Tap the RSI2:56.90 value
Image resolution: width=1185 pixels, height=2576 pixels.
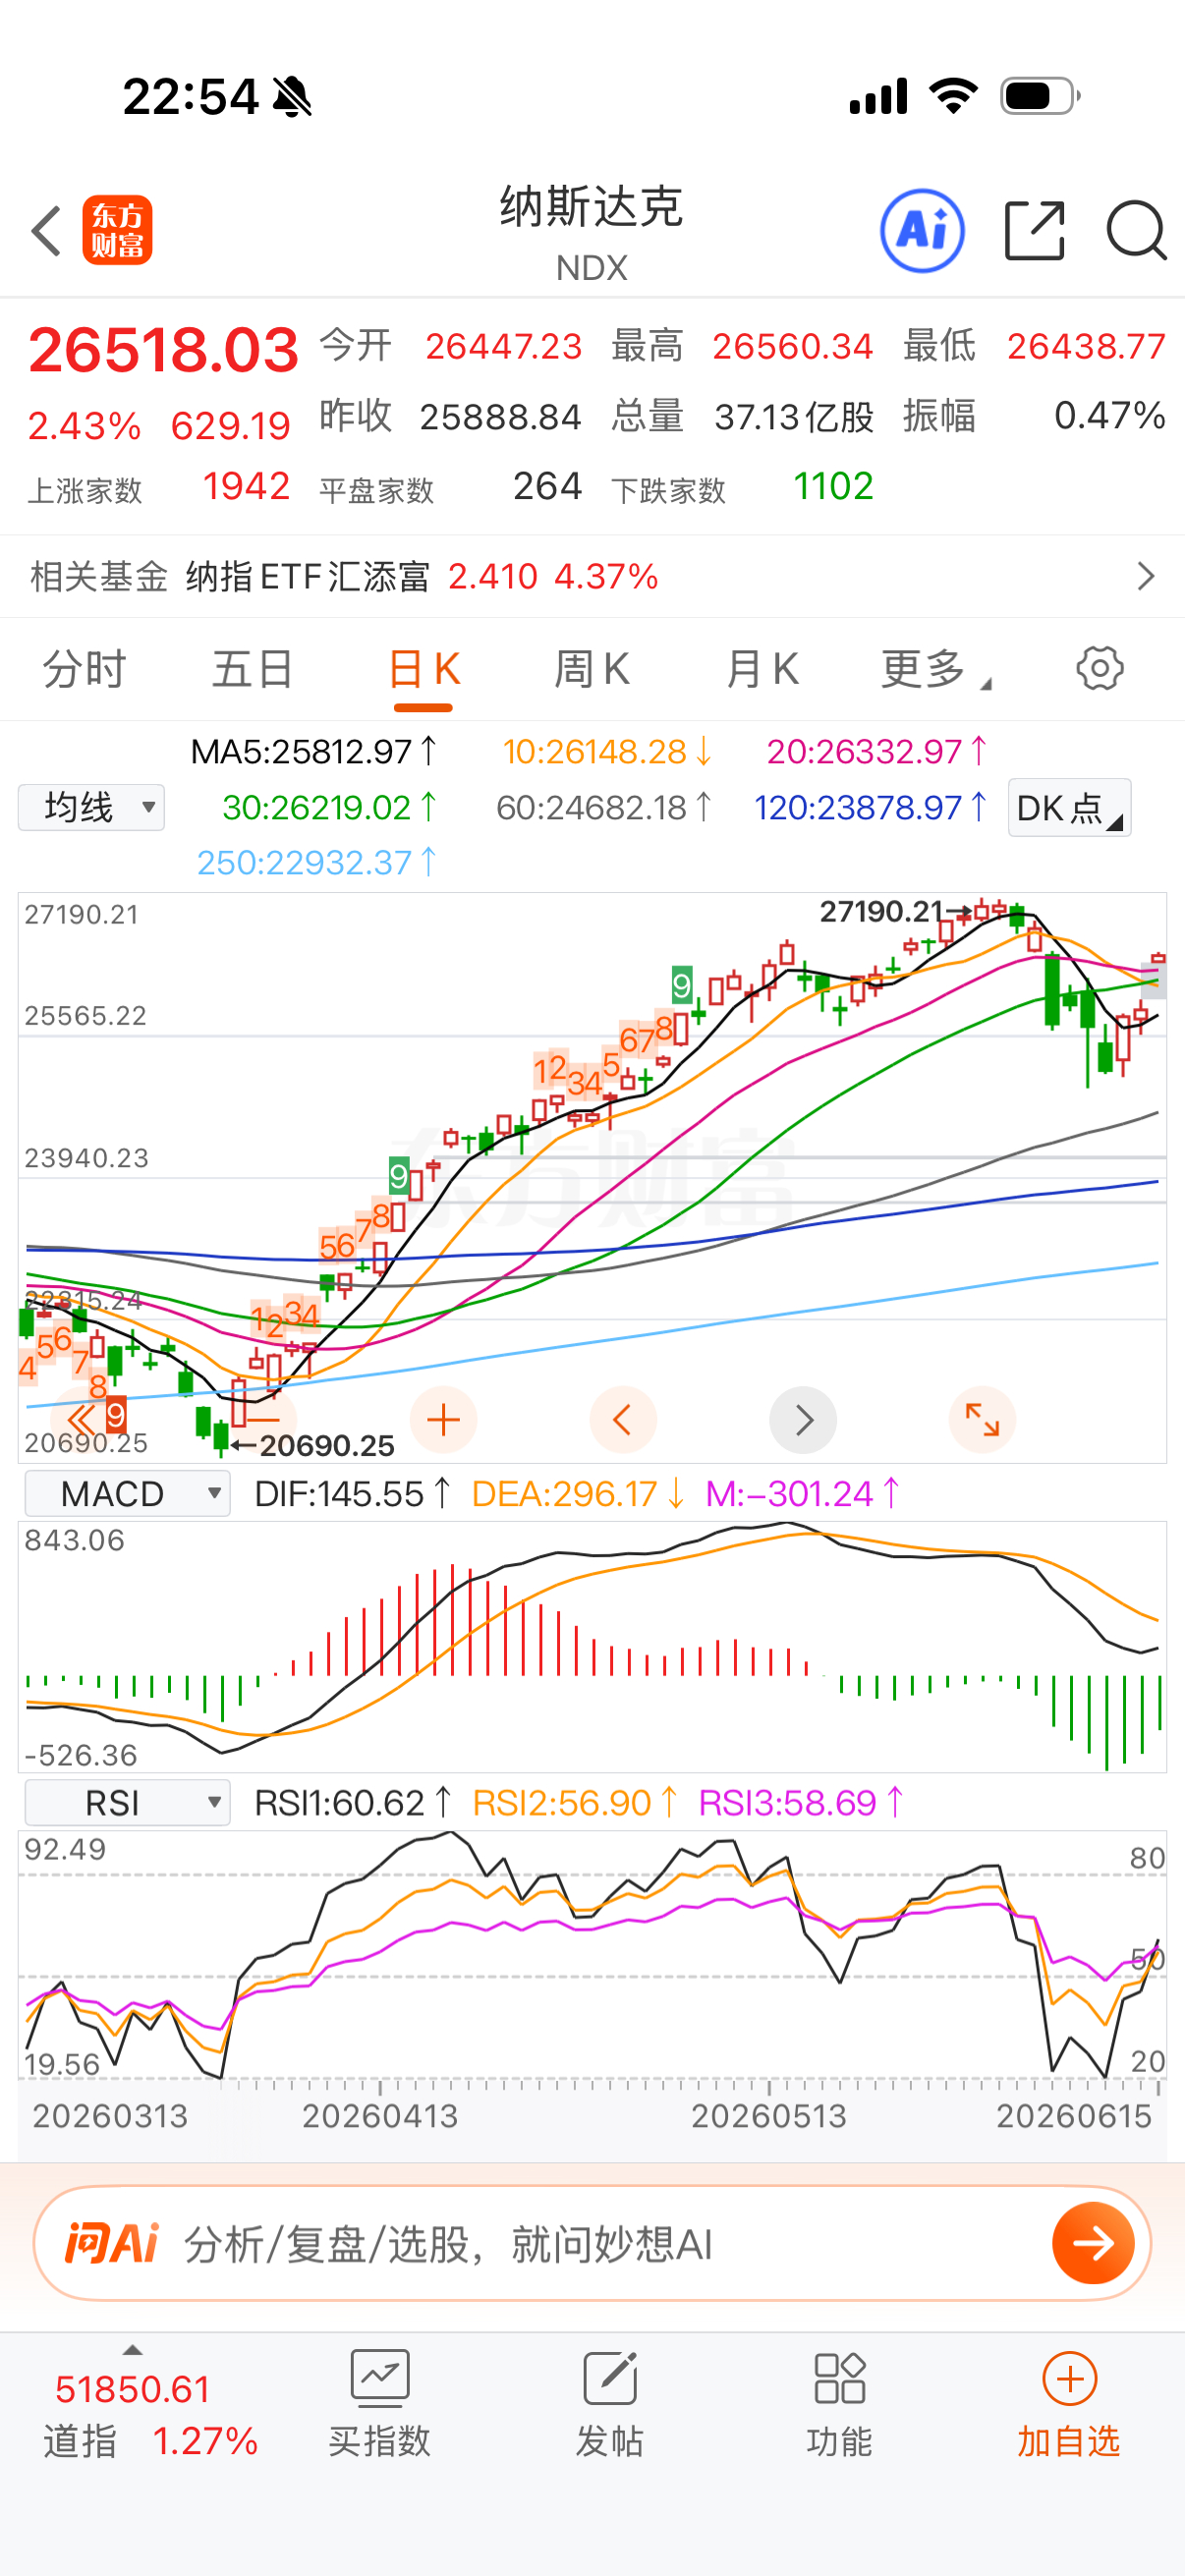[575, 1802]
